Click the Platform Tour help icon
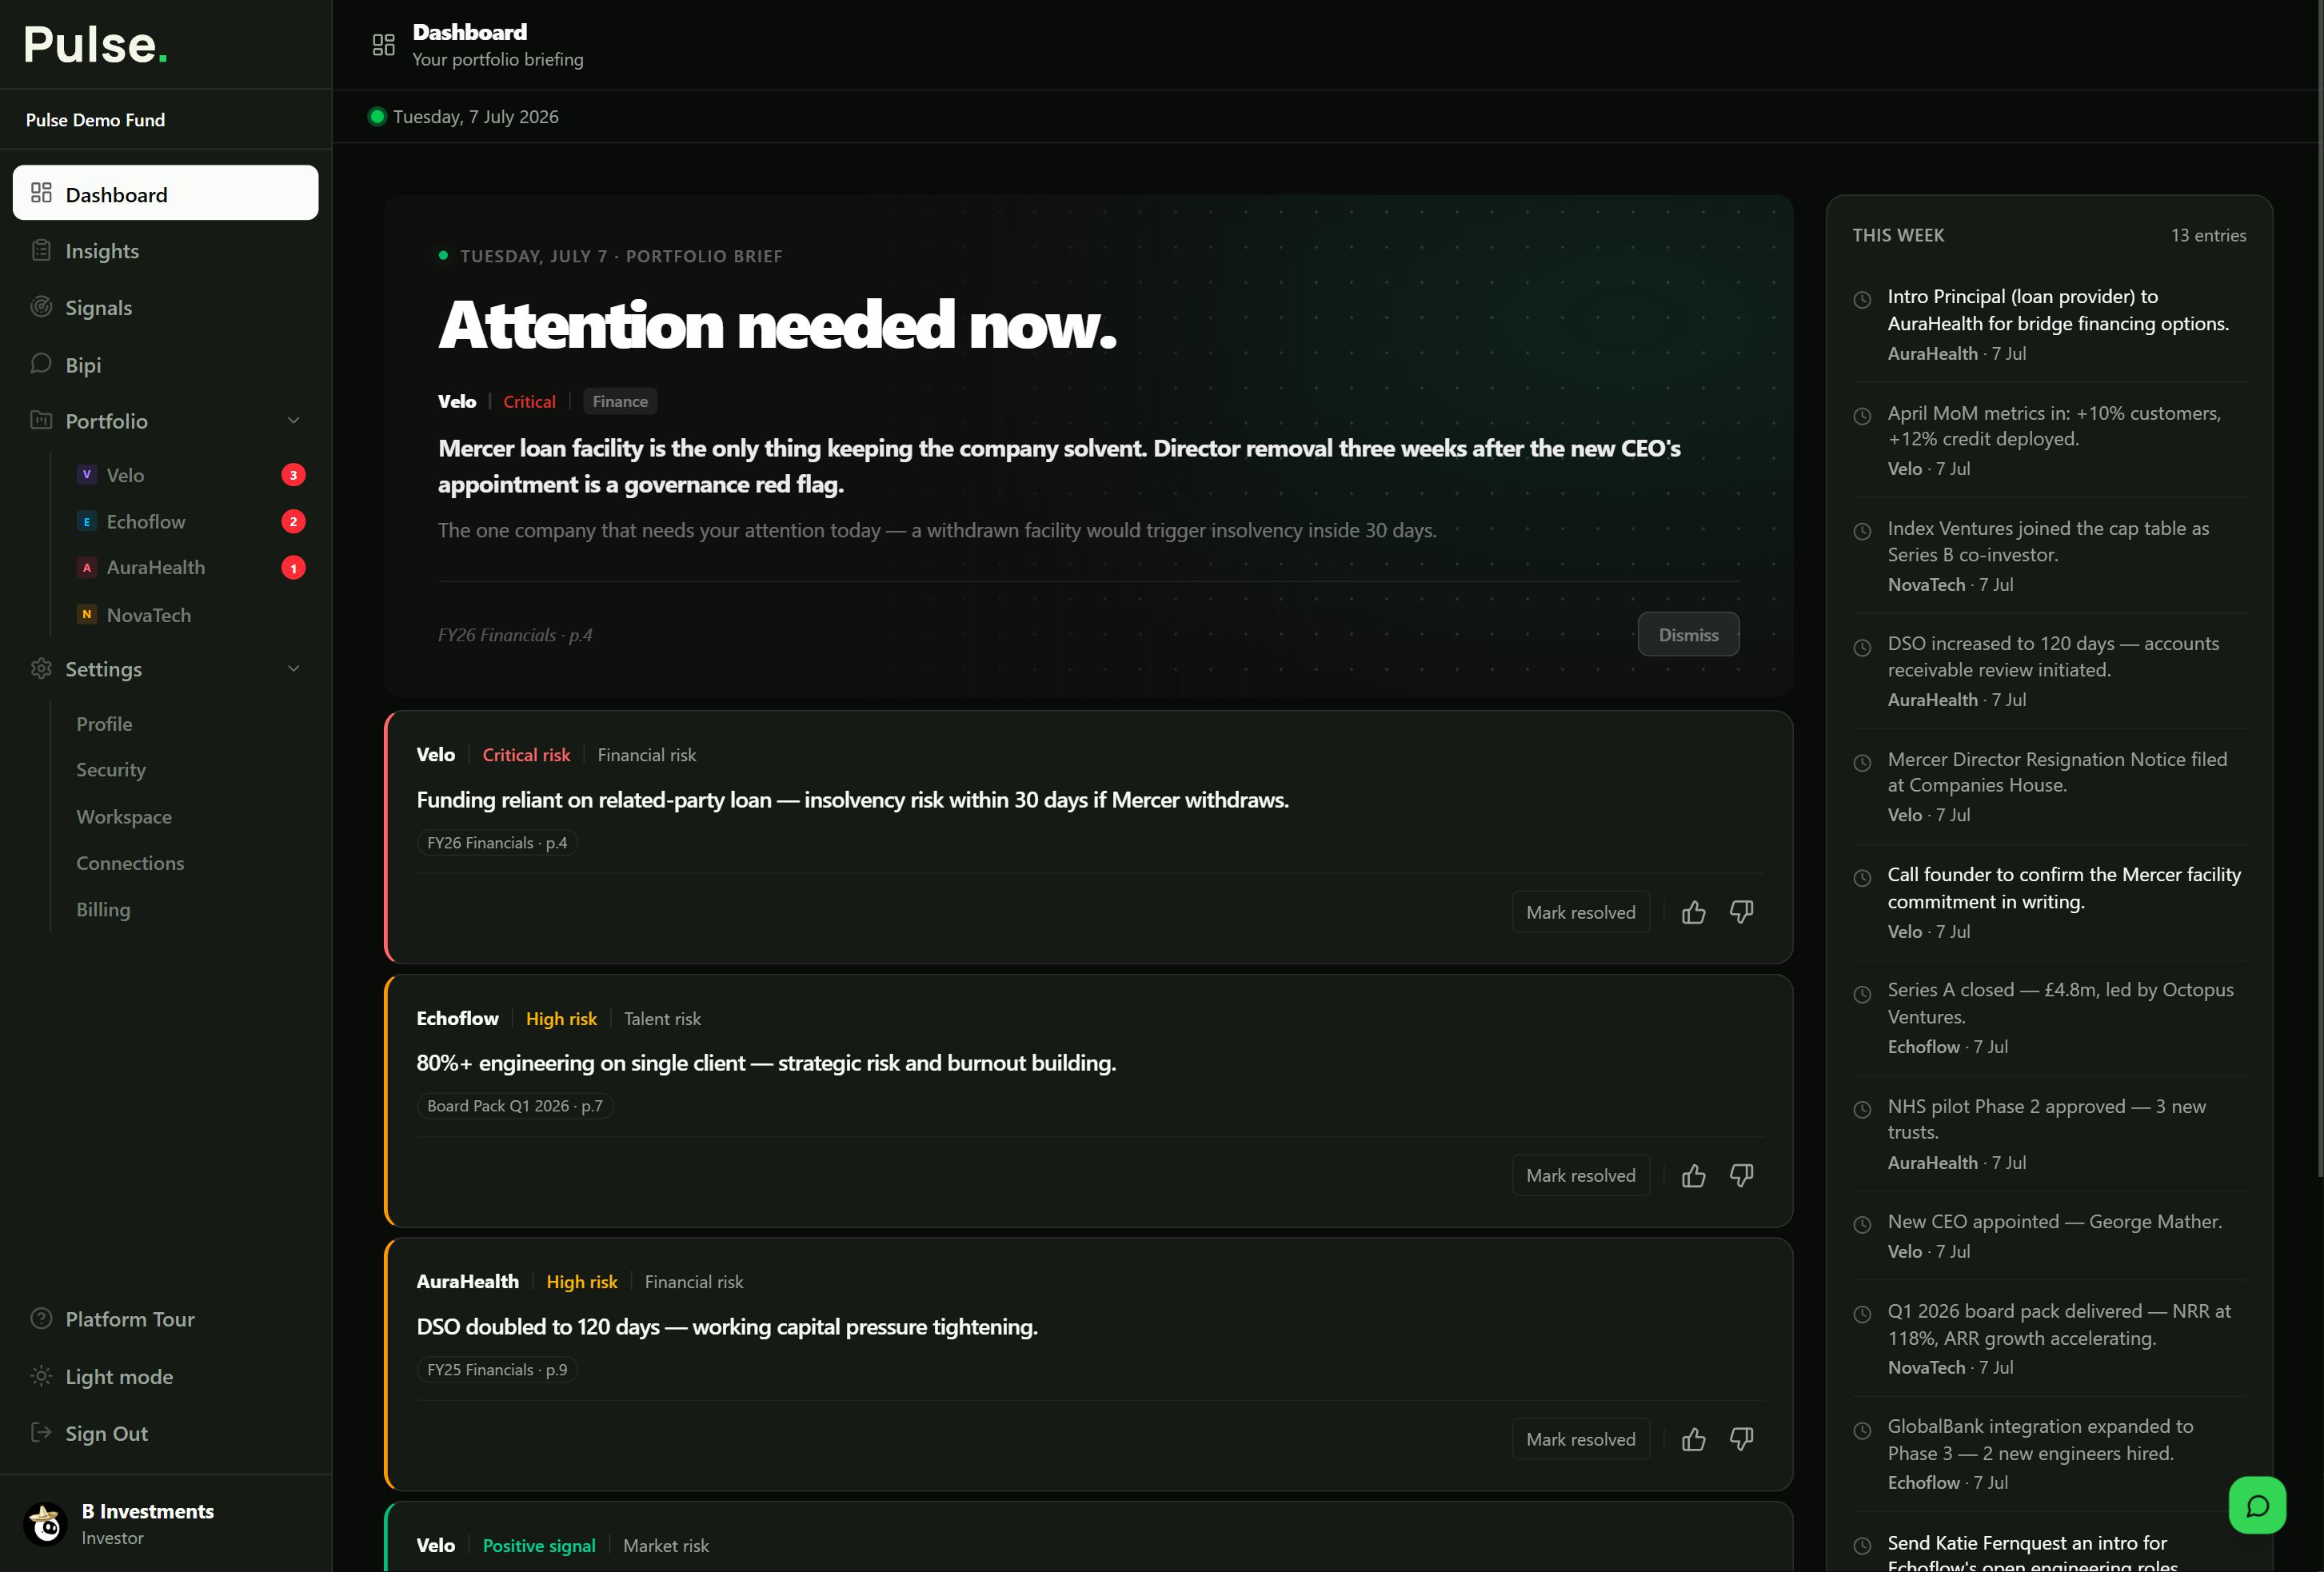The height and width of the screenshot is (1572, 2324). [x=41, y=1318]
